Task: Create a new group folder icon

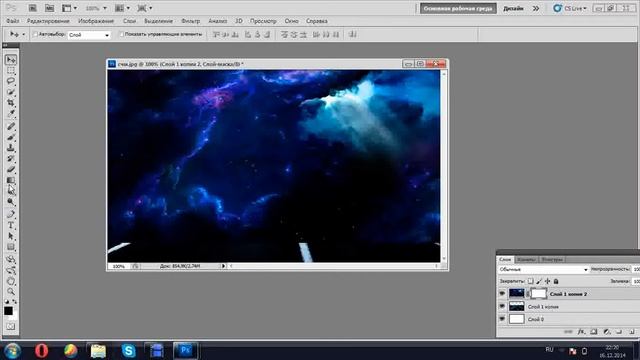Action: click(619, 332)
